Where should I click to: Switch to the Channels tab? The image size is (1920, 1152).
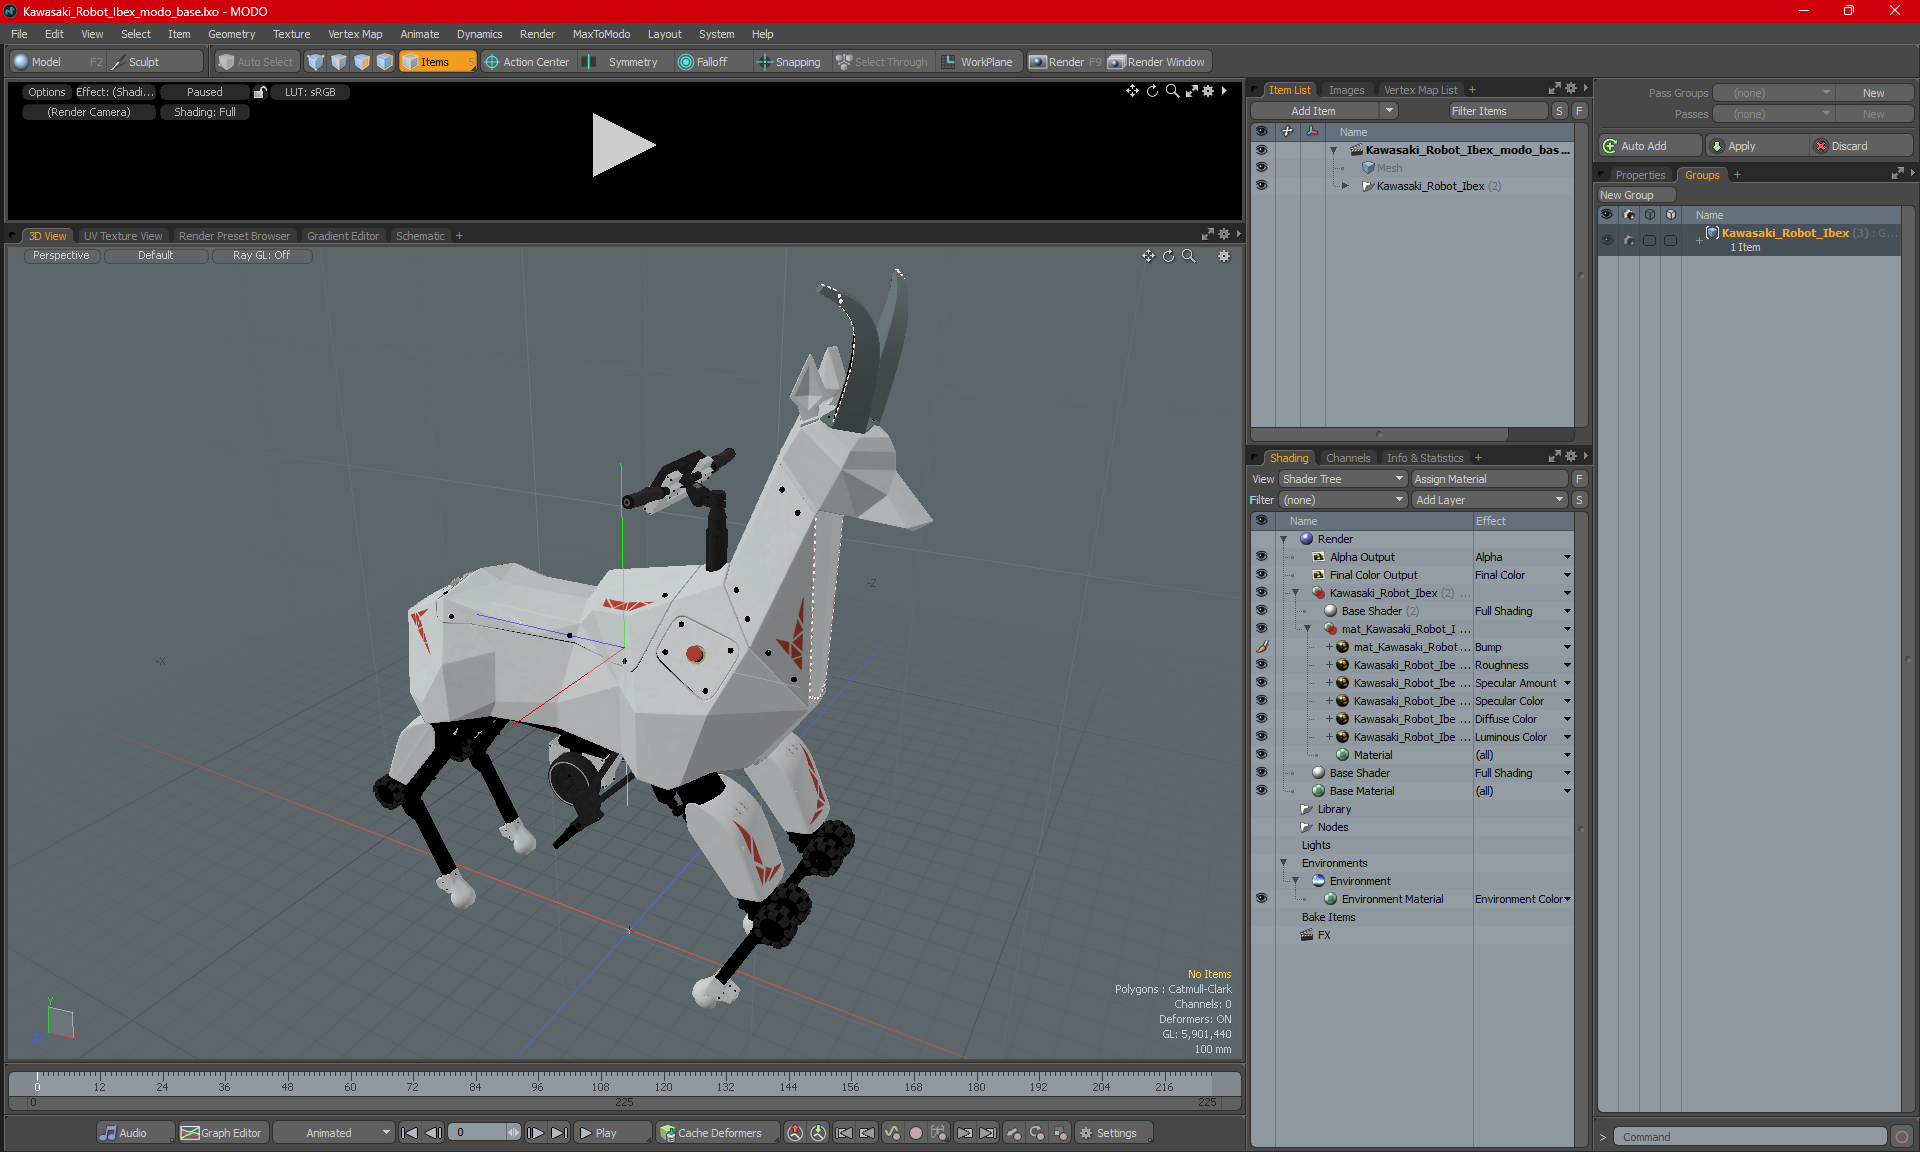[x=1348, y=458]
